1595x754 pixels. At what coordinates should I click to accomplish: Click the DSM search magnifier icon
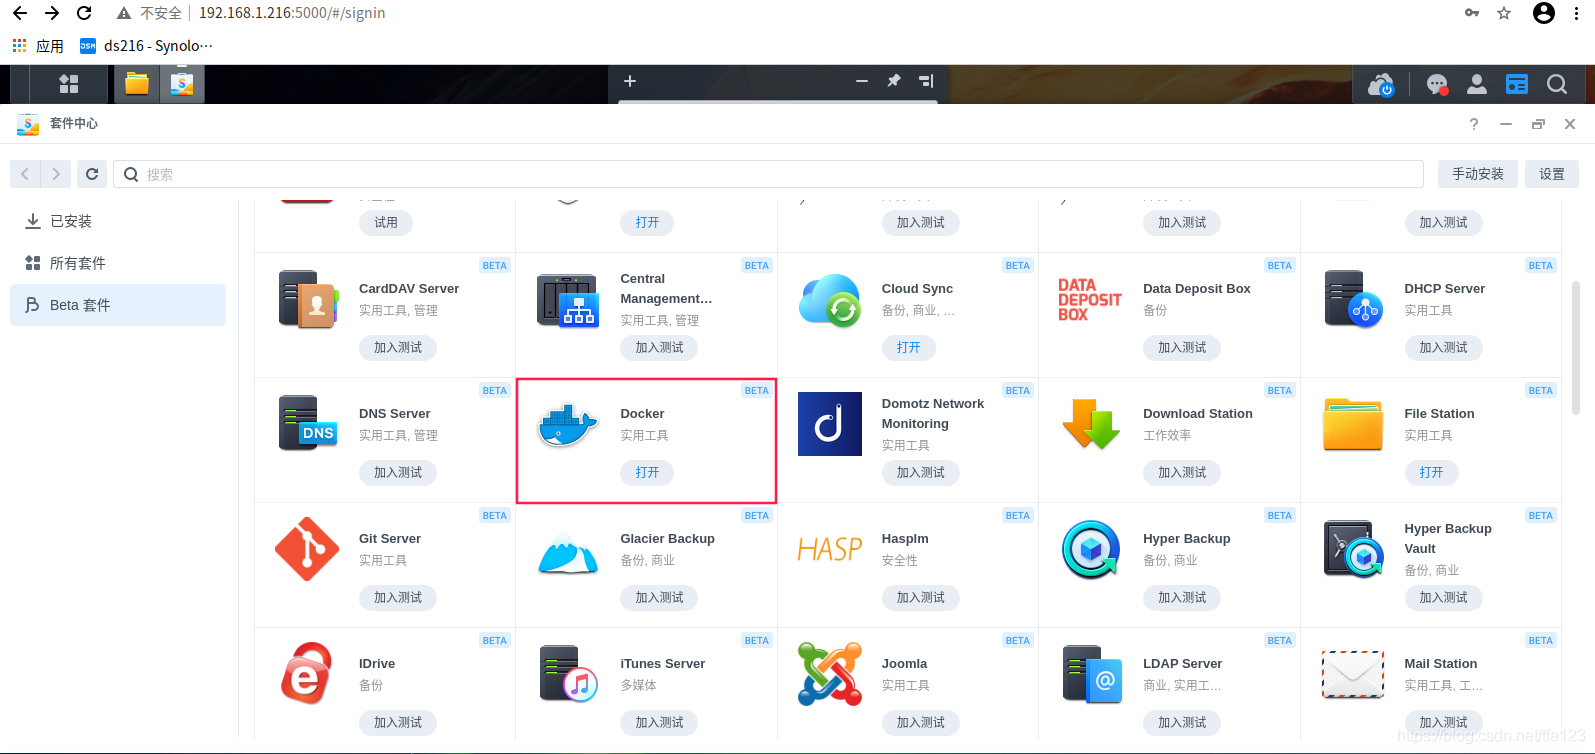click(x=1556, y=85)
